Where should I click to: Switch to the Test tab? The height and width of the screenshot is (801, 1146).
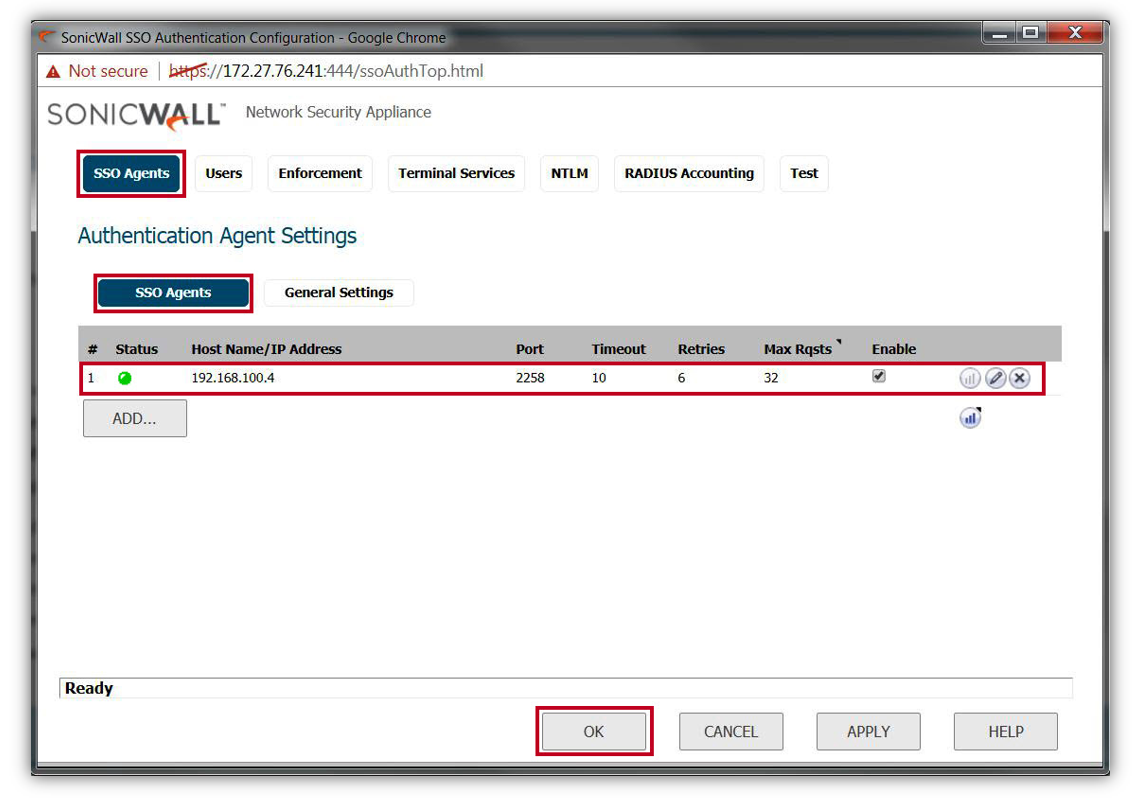[804, 173]
